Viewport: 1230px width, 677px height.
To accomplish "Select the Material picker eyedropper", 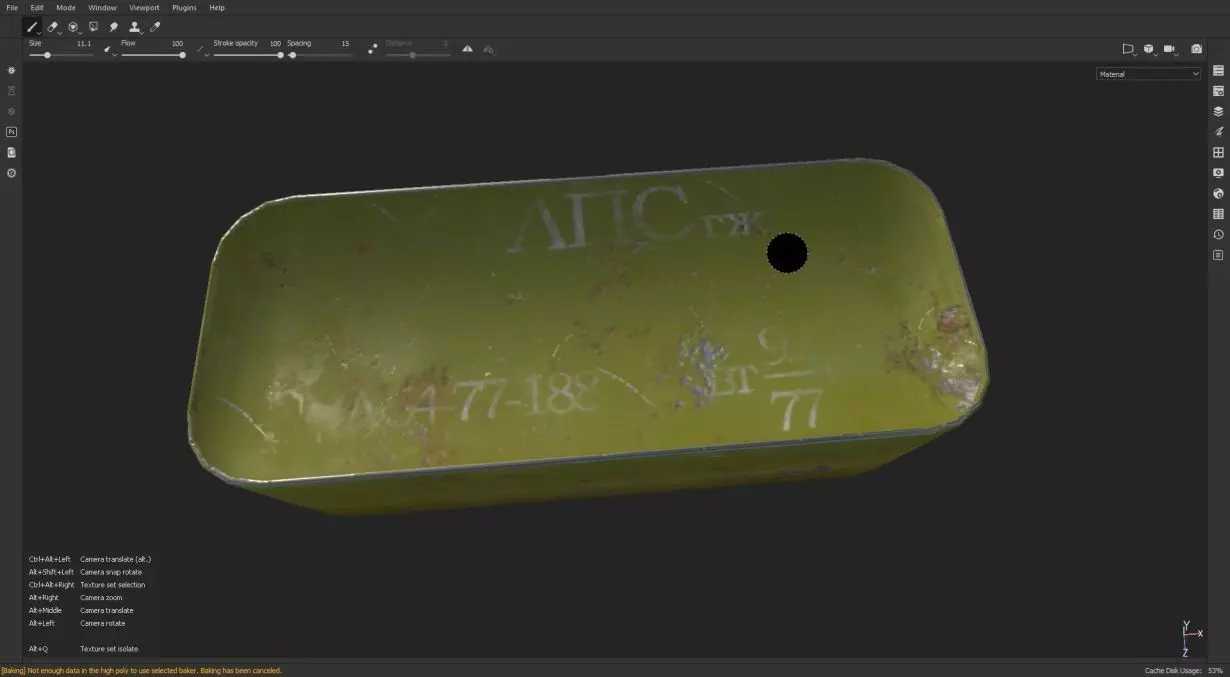I will point(155,27).
